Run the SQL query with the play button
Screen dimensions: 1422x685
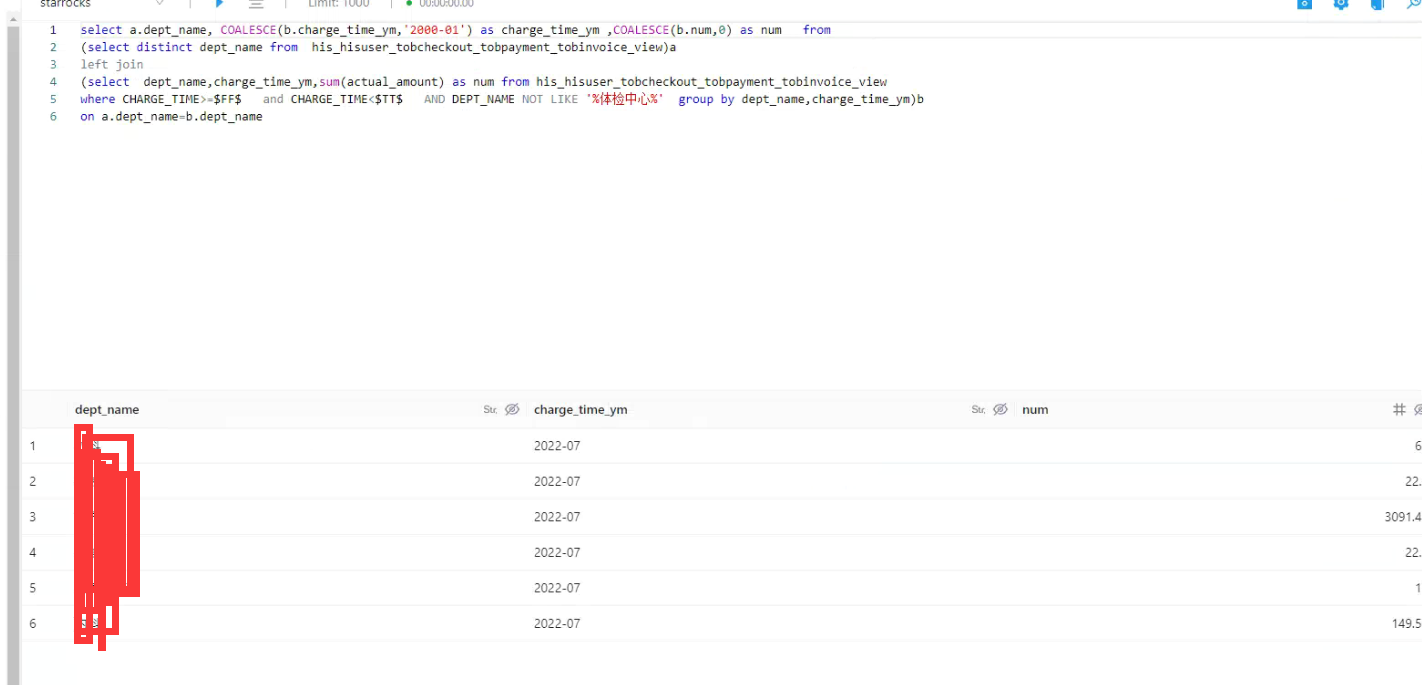219,4
